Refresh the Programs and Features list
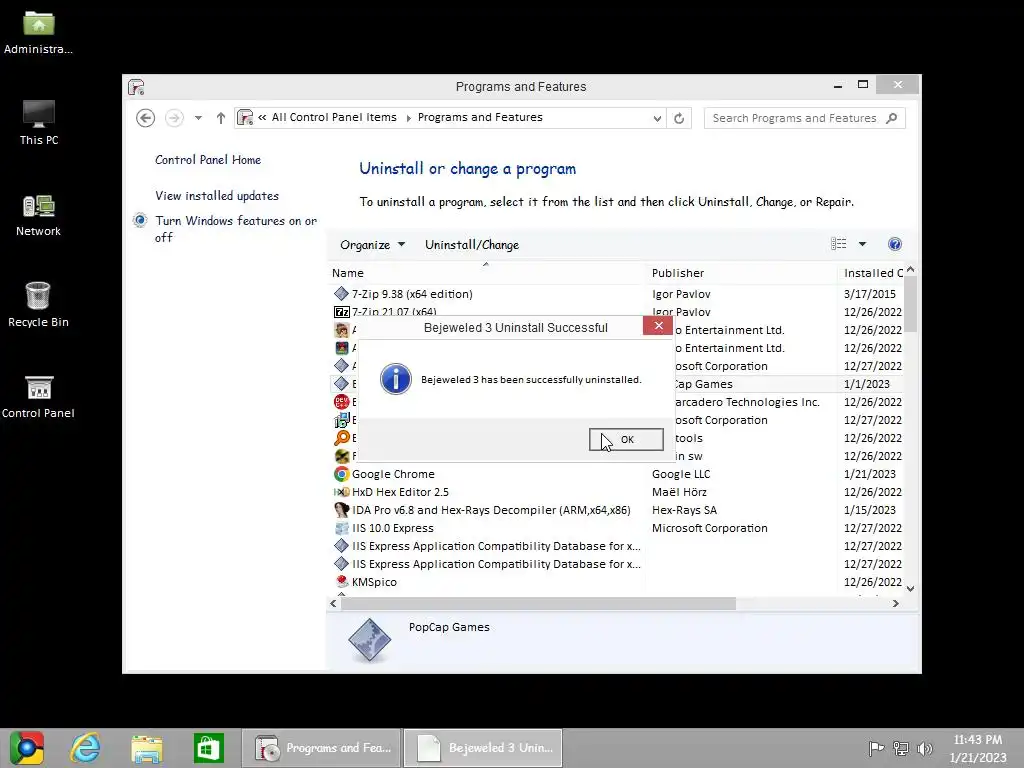The height and width of the screenshot is (768, 1024). point(679,118)
